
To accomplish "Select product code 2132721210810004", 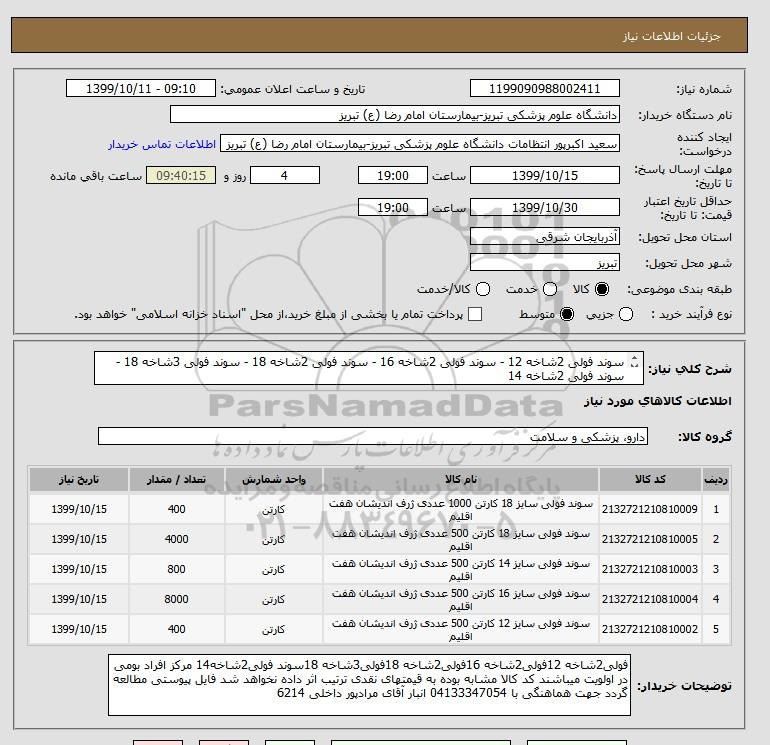I will 650,599.
